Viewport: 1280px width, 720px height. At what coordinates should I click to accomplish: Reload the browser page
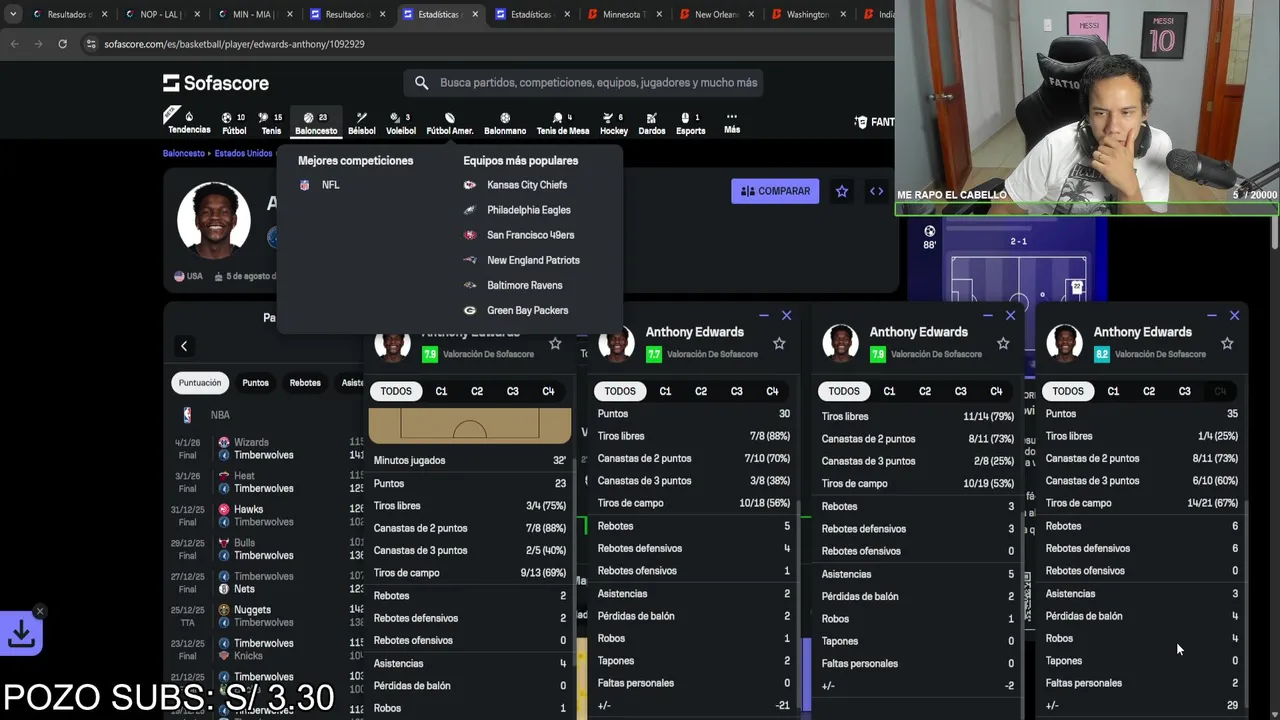tap(62, 44)
